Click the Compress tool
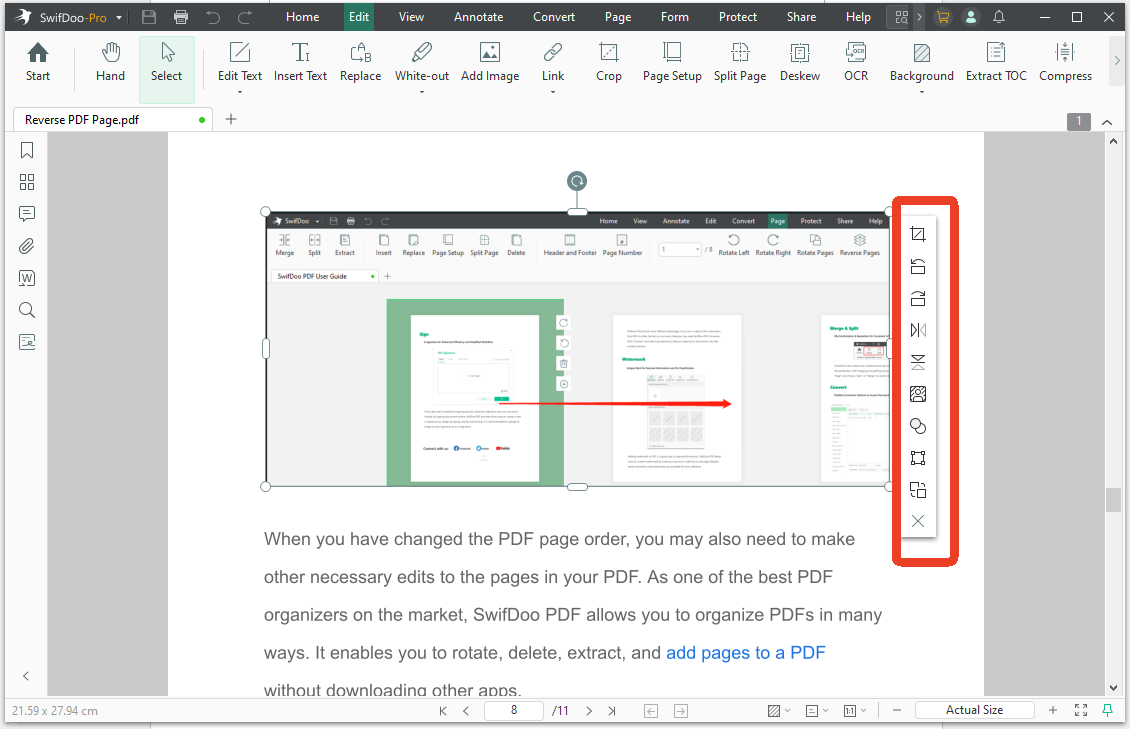The image size is (1130, 729). 1065,63
